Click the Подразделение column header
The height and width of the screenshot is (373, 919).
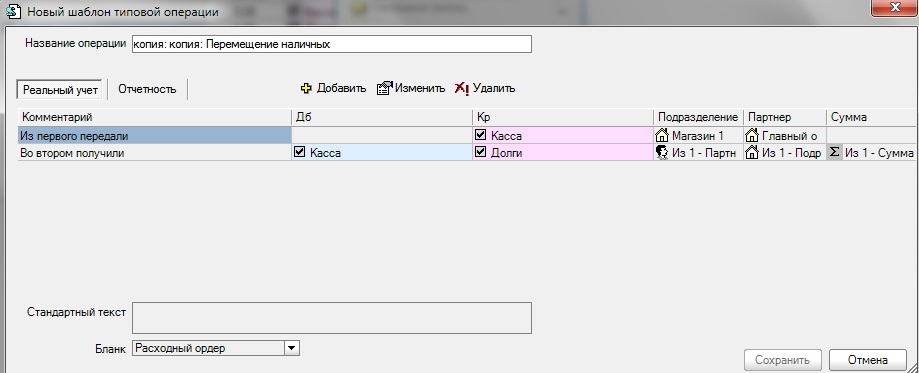pyautogui.click(x=698, y=117)
